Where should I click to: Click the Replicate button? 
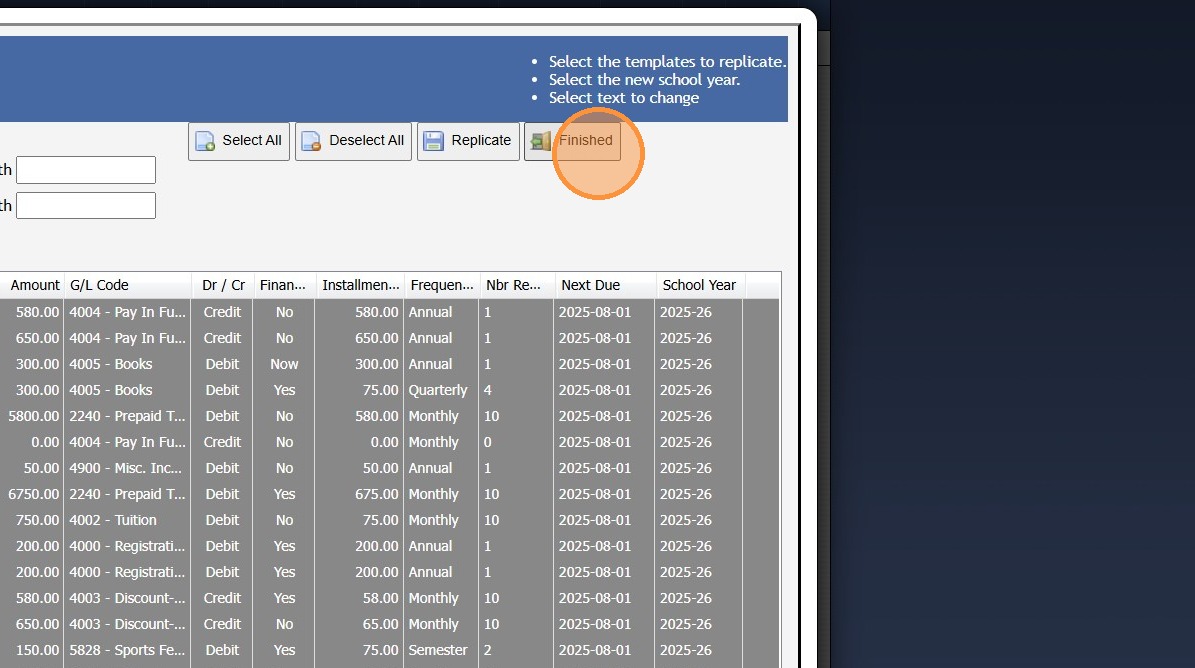pos(468,141)
